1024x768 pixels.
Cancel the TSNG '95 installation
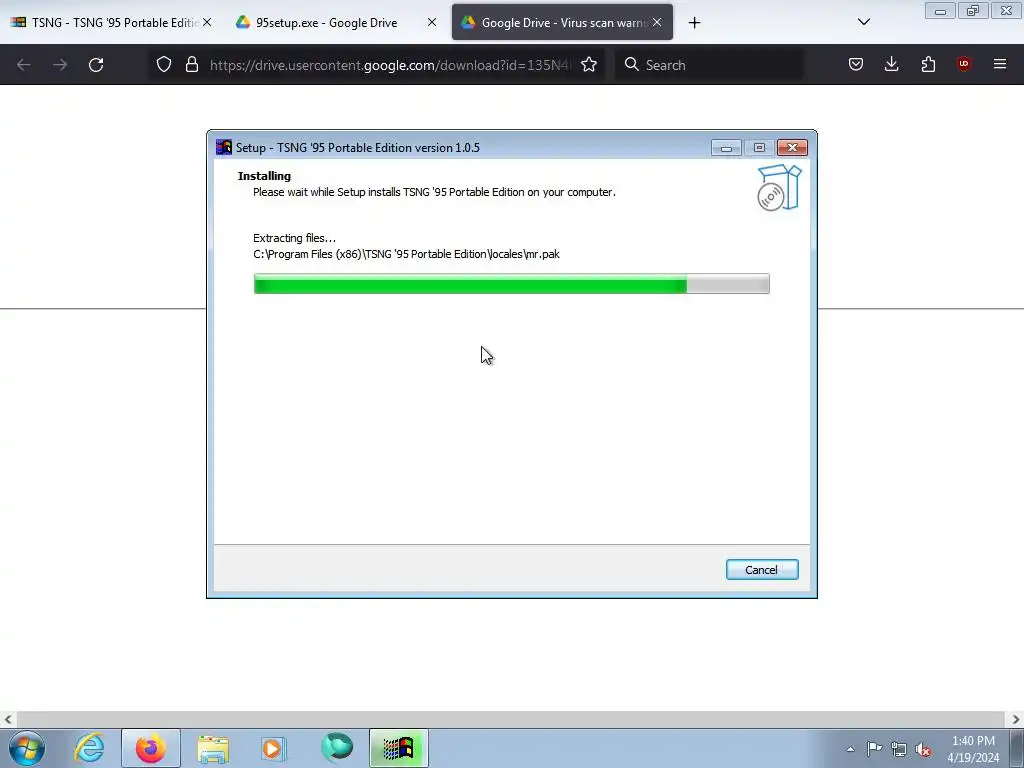(761, 569)
